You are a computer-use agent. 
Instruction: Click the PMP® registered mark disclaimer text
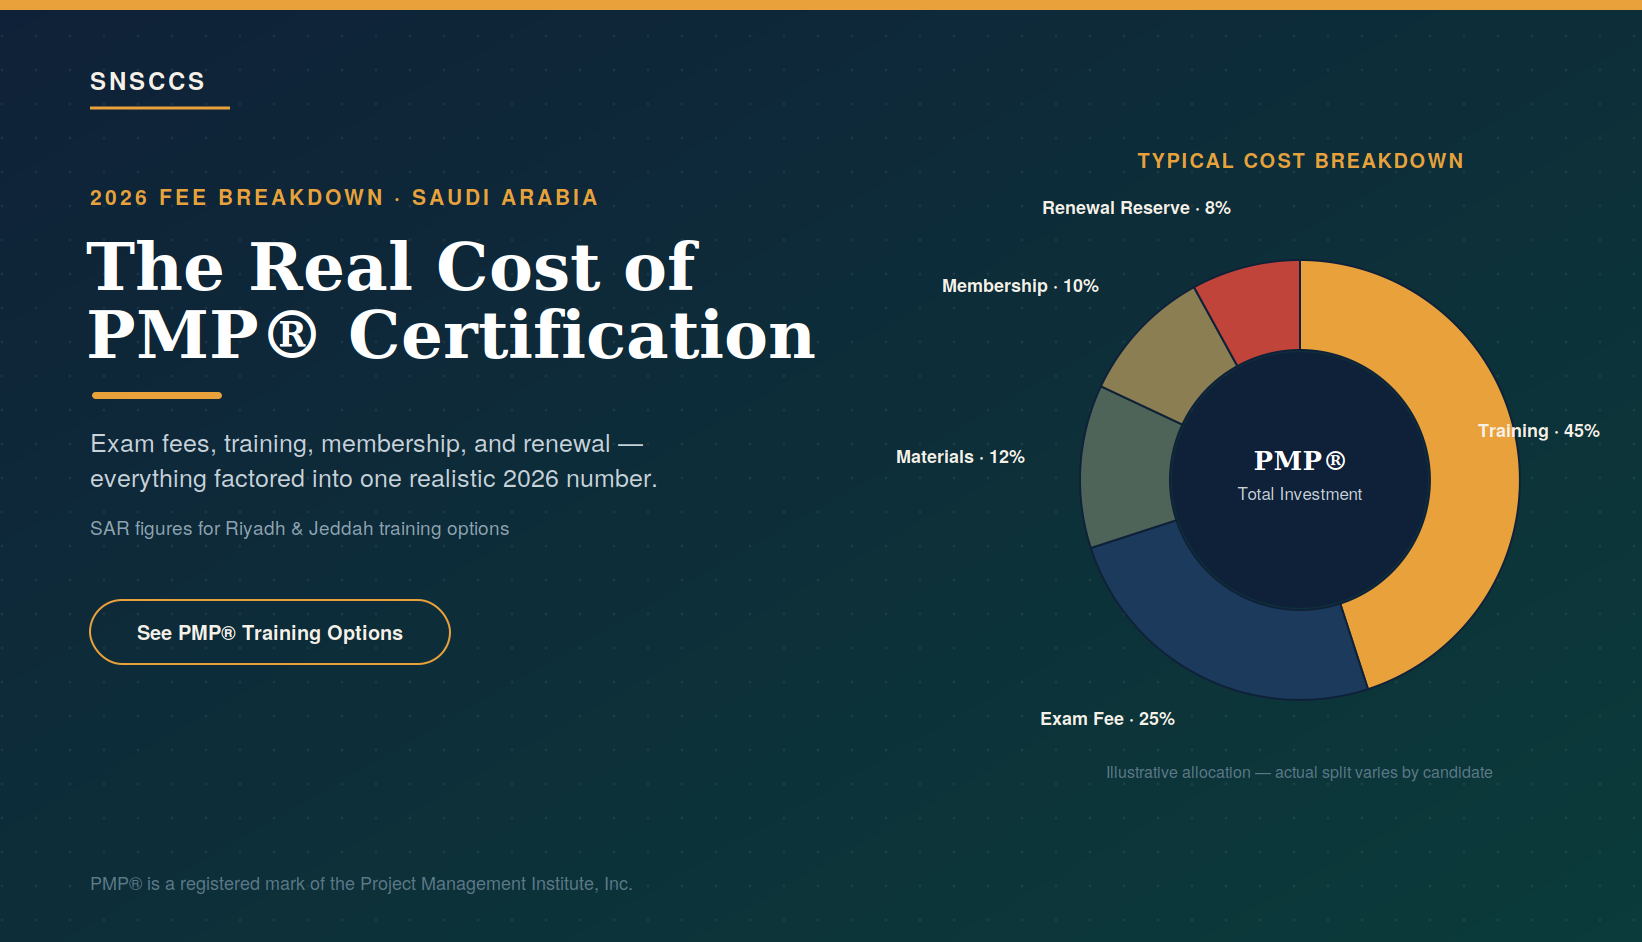pyautogui.click(x=361, y=884)
